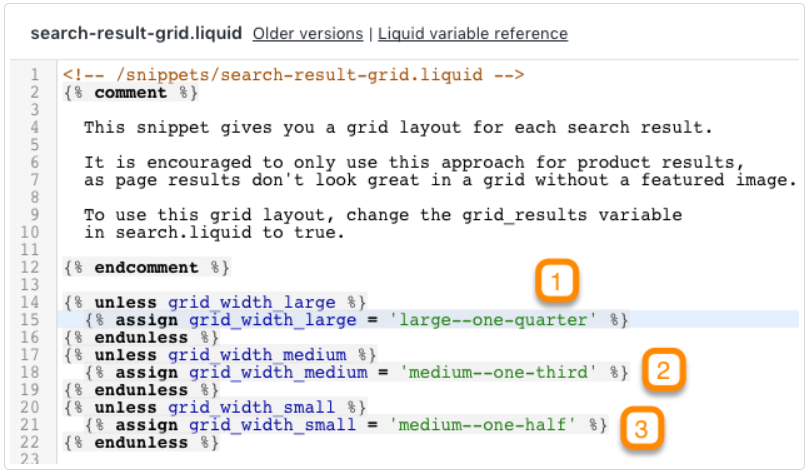Click the endunless tag on line 22

click(141, 442)
